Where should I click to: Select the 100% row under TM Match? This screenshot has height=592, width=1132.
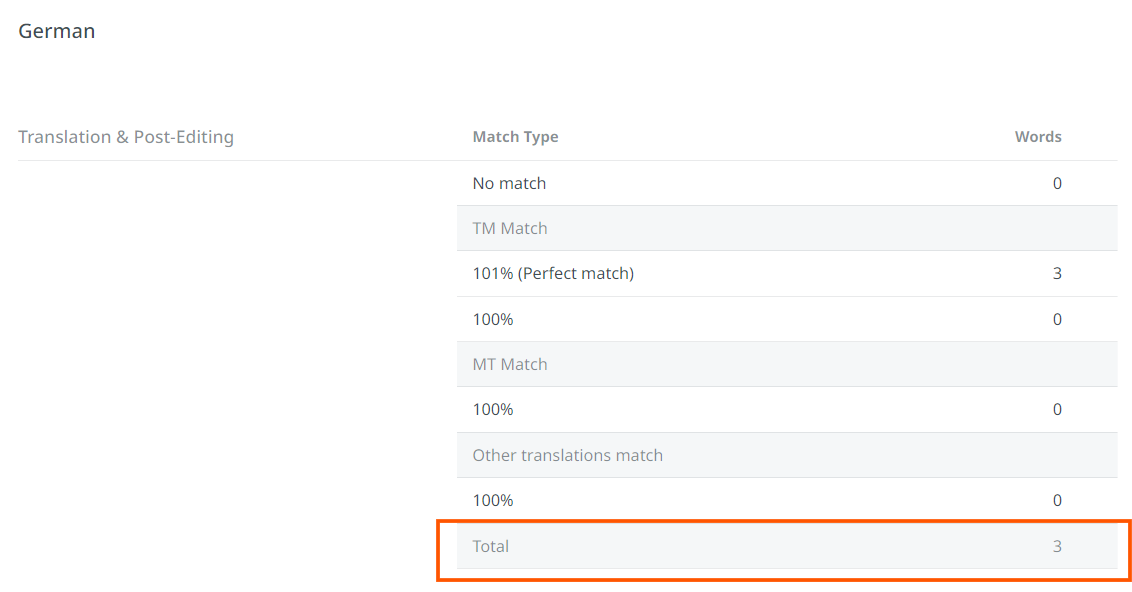click(787, 319)
